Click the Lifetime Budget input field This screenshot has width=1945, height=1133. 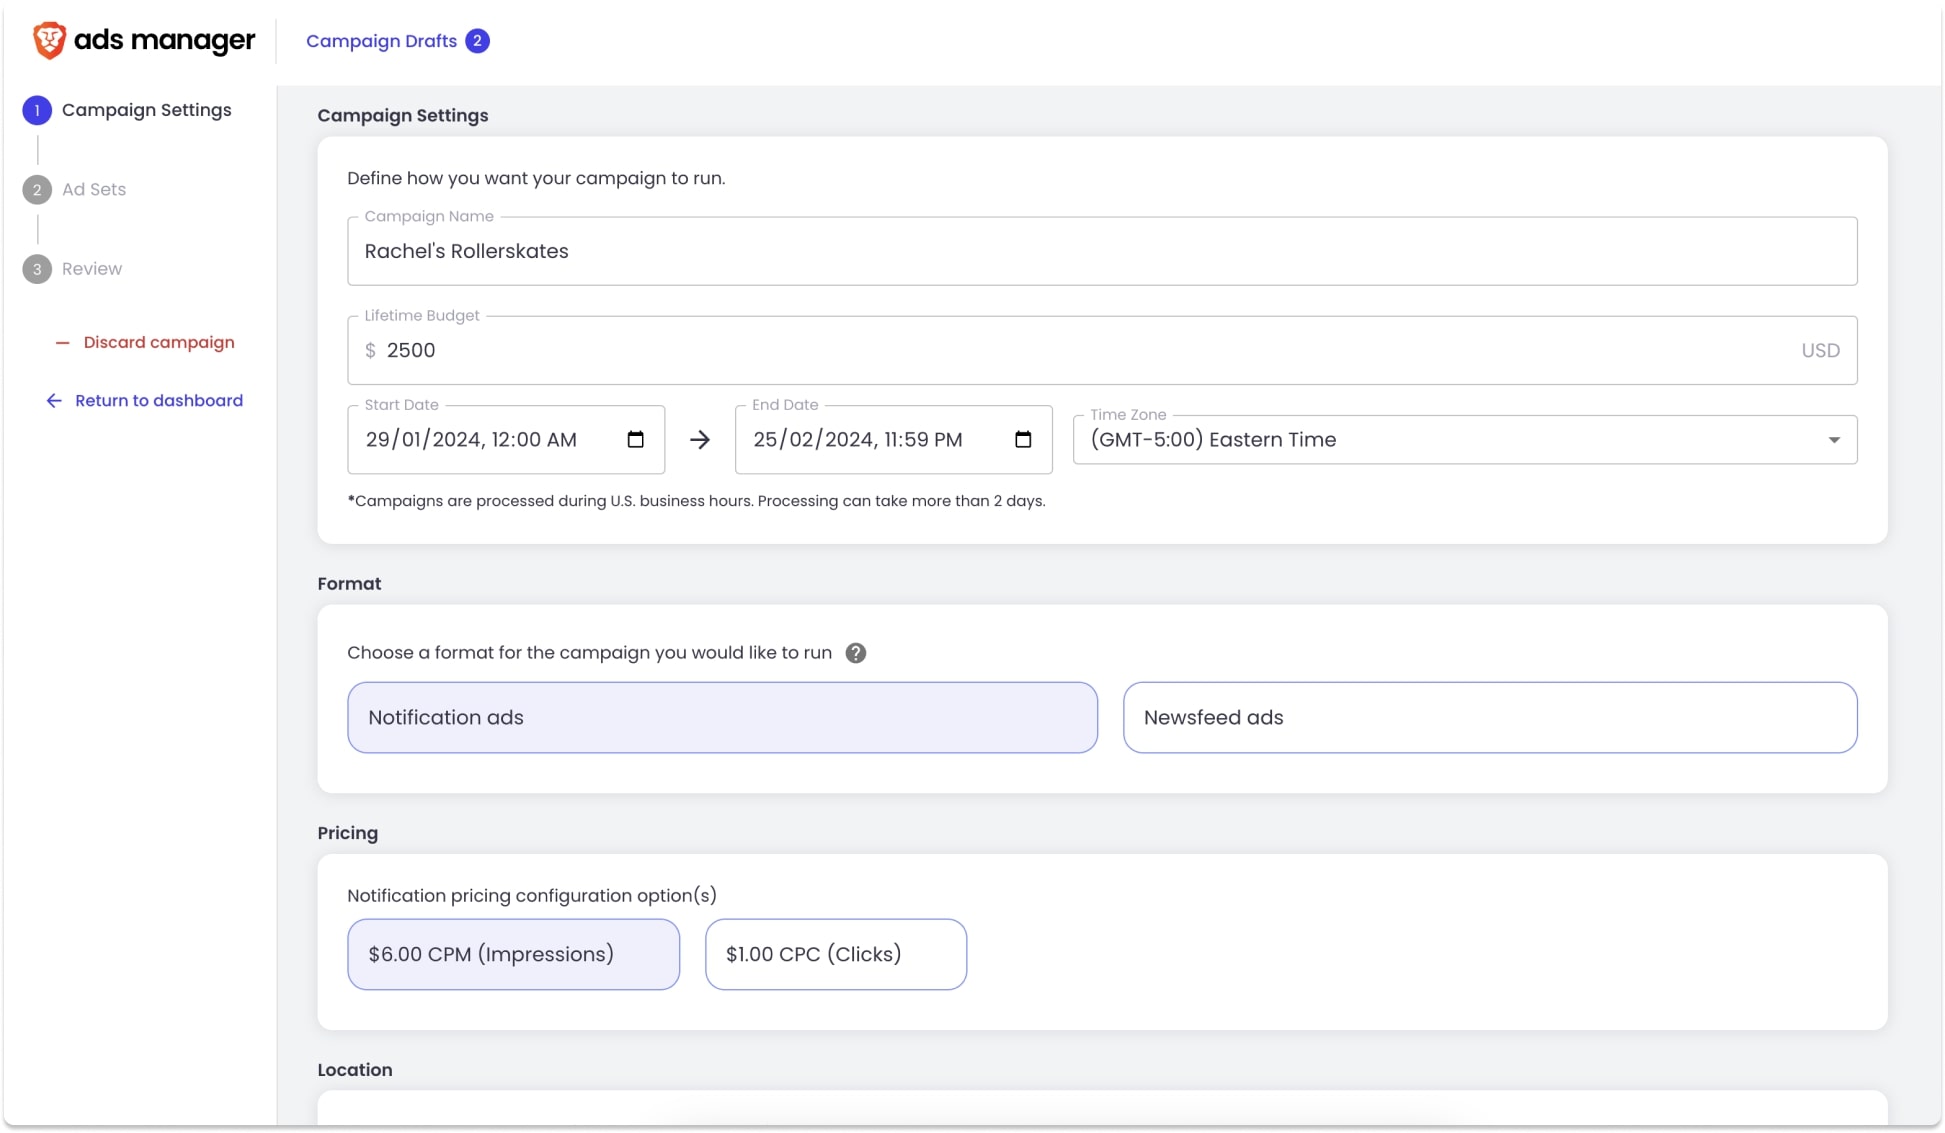tap(1102, 350)
